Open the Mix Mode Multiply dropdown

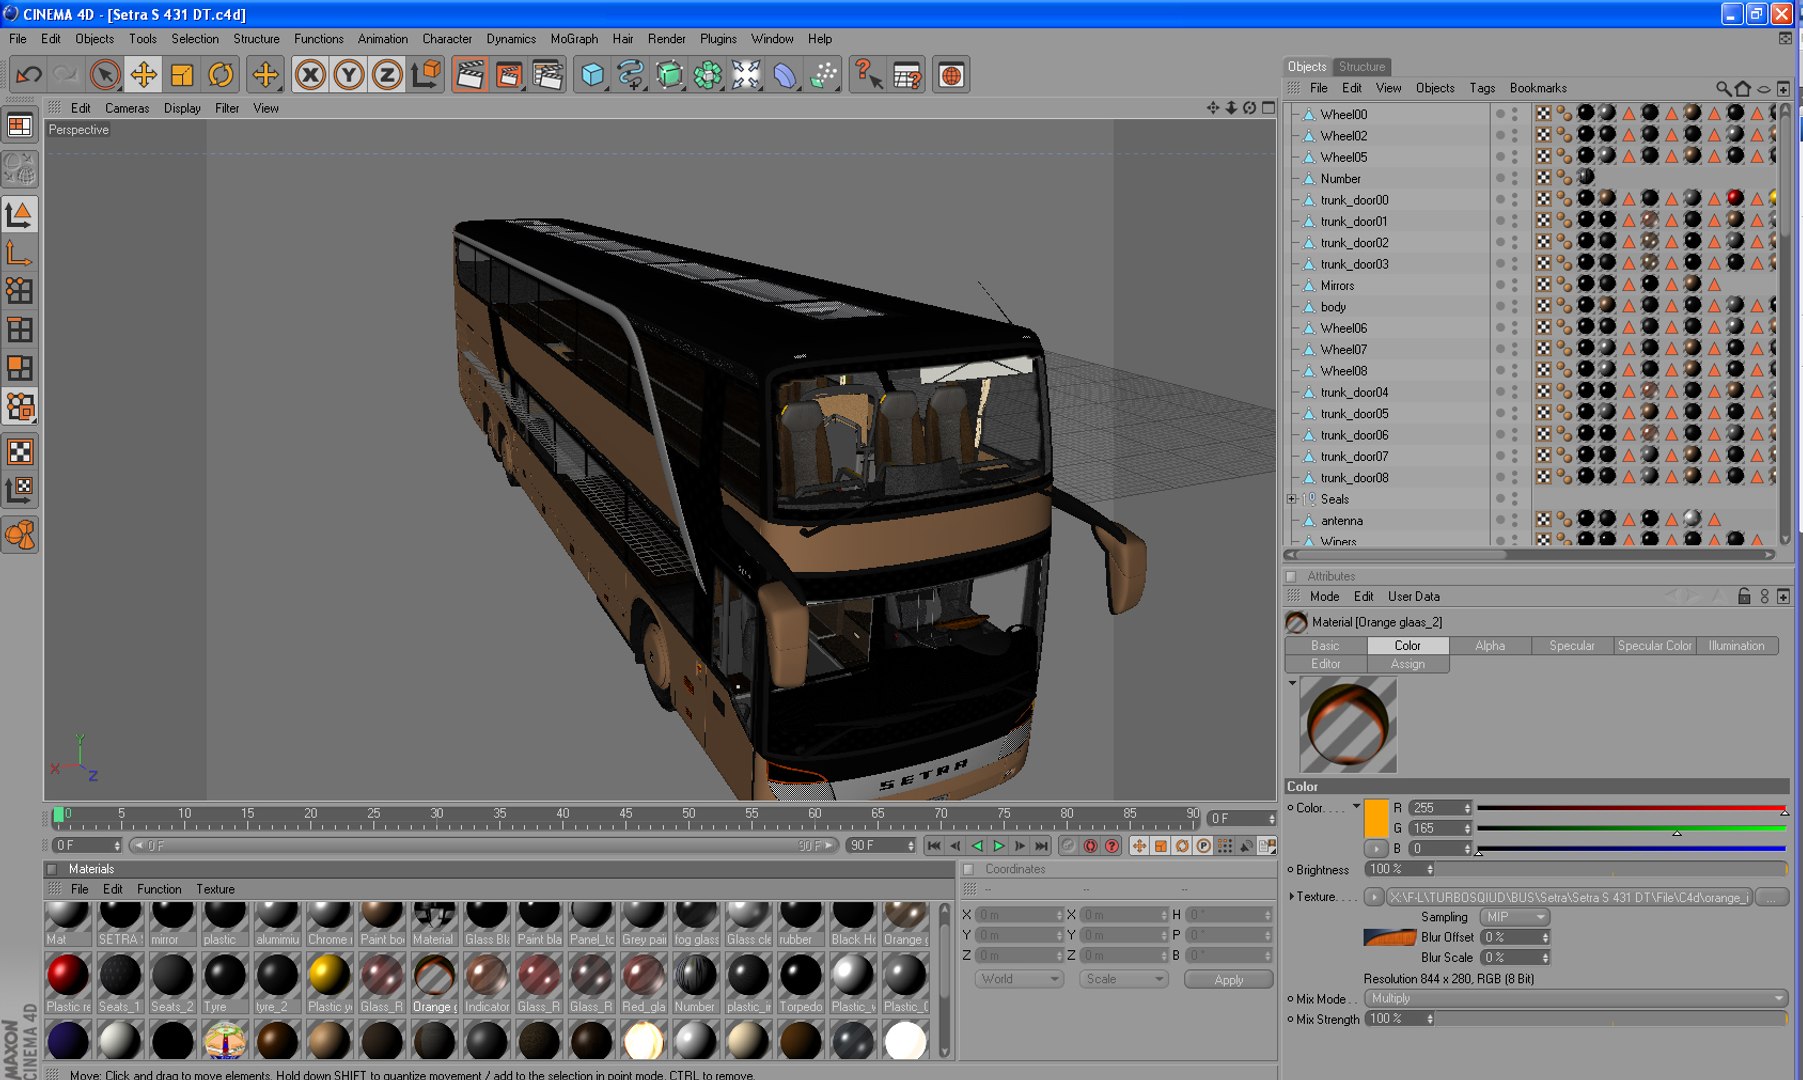(1576, 998)
